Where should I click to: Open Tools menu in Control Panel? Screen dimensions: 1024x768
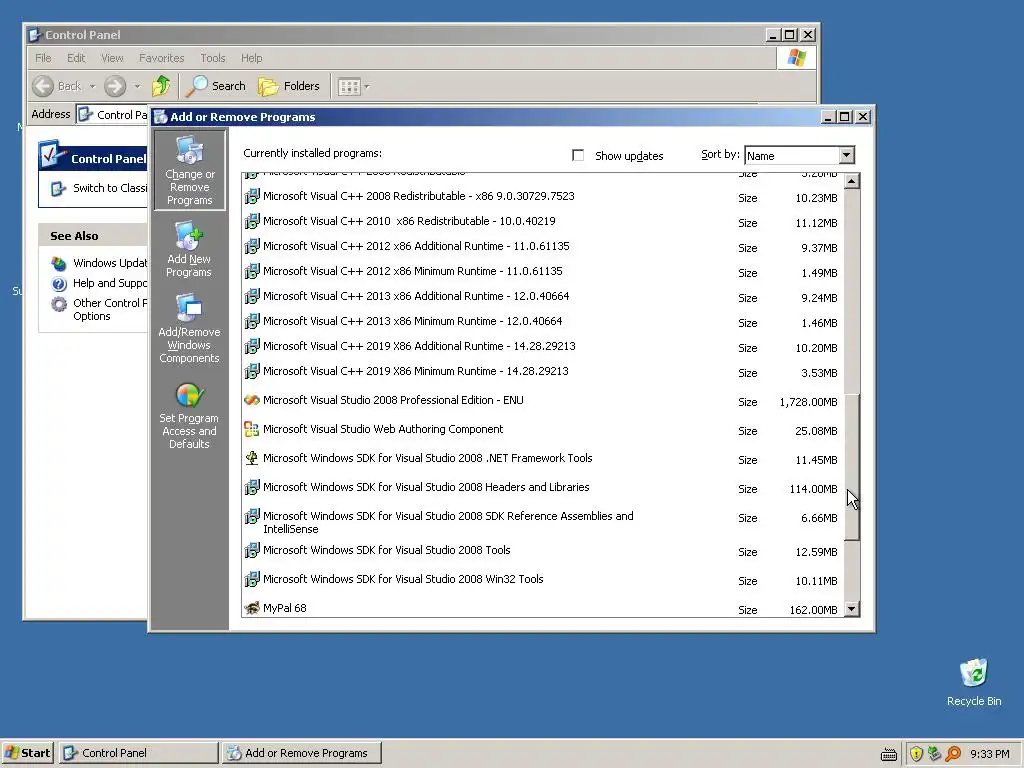212,58
